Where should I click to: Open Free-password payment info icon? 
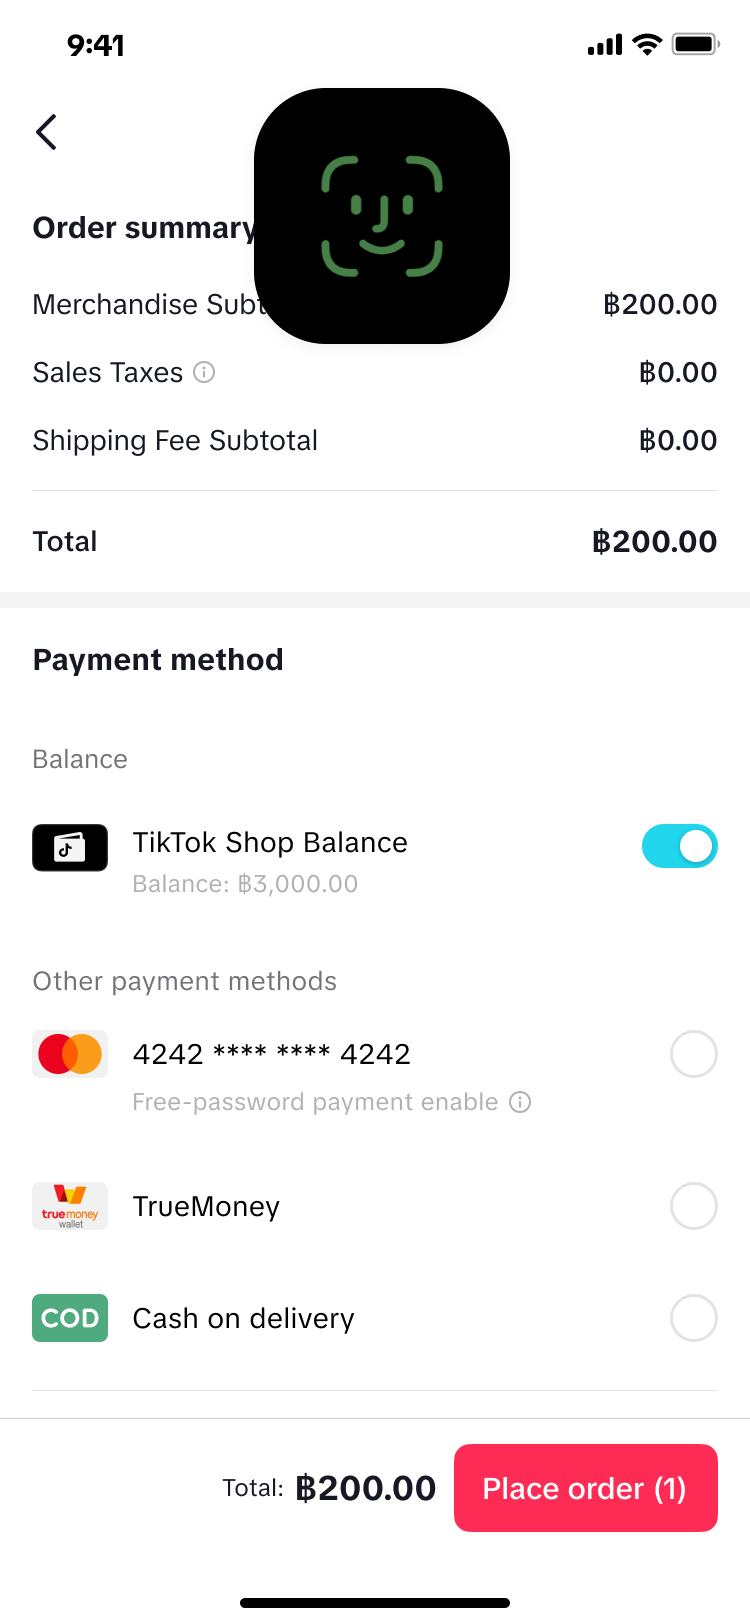[x=520, y=1102]
